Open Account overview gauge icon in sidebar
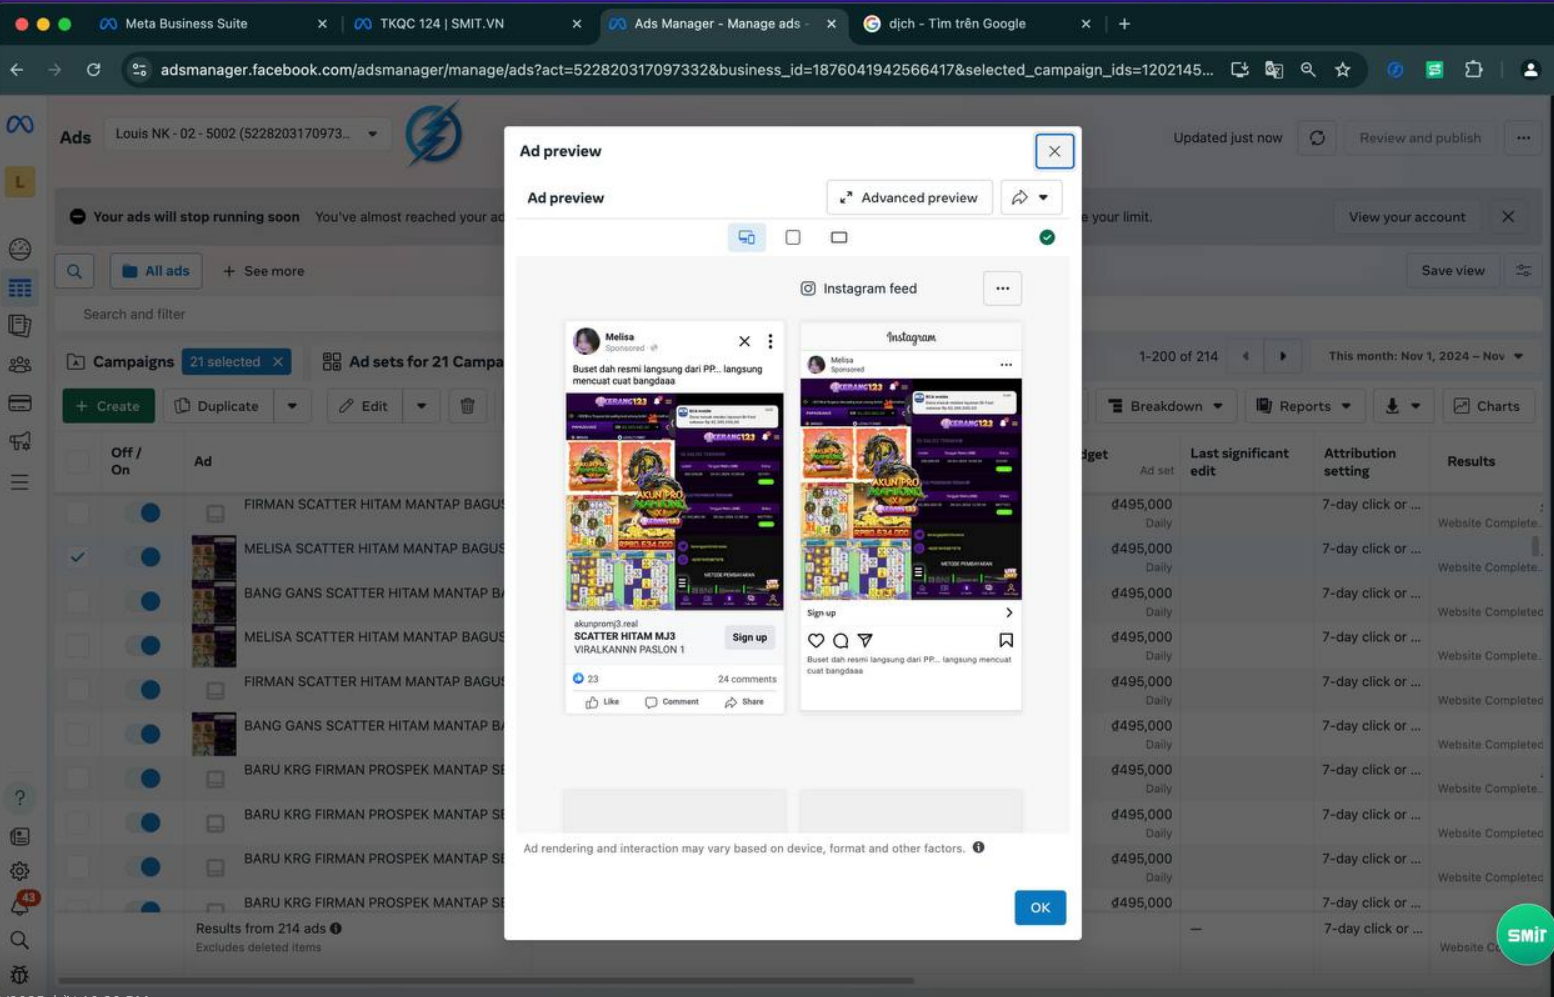 coord(20,249)
